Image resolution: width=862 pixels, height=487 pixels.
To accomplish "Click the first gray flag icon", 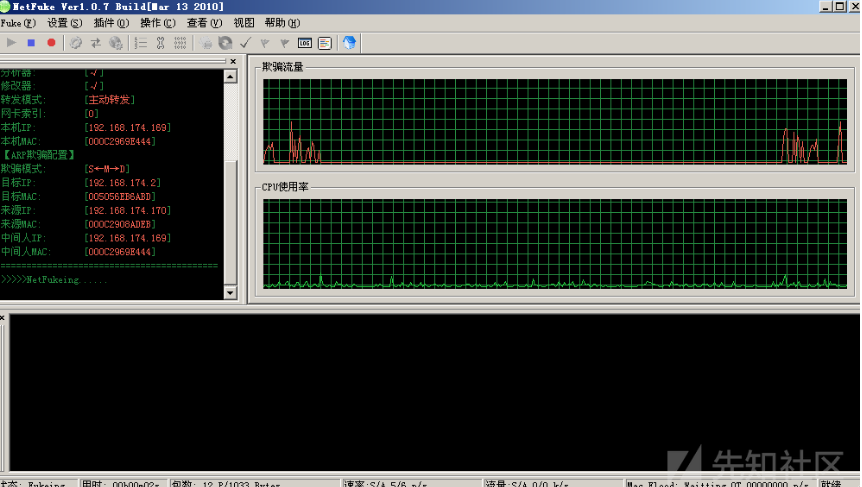I will tap(265, 43).
